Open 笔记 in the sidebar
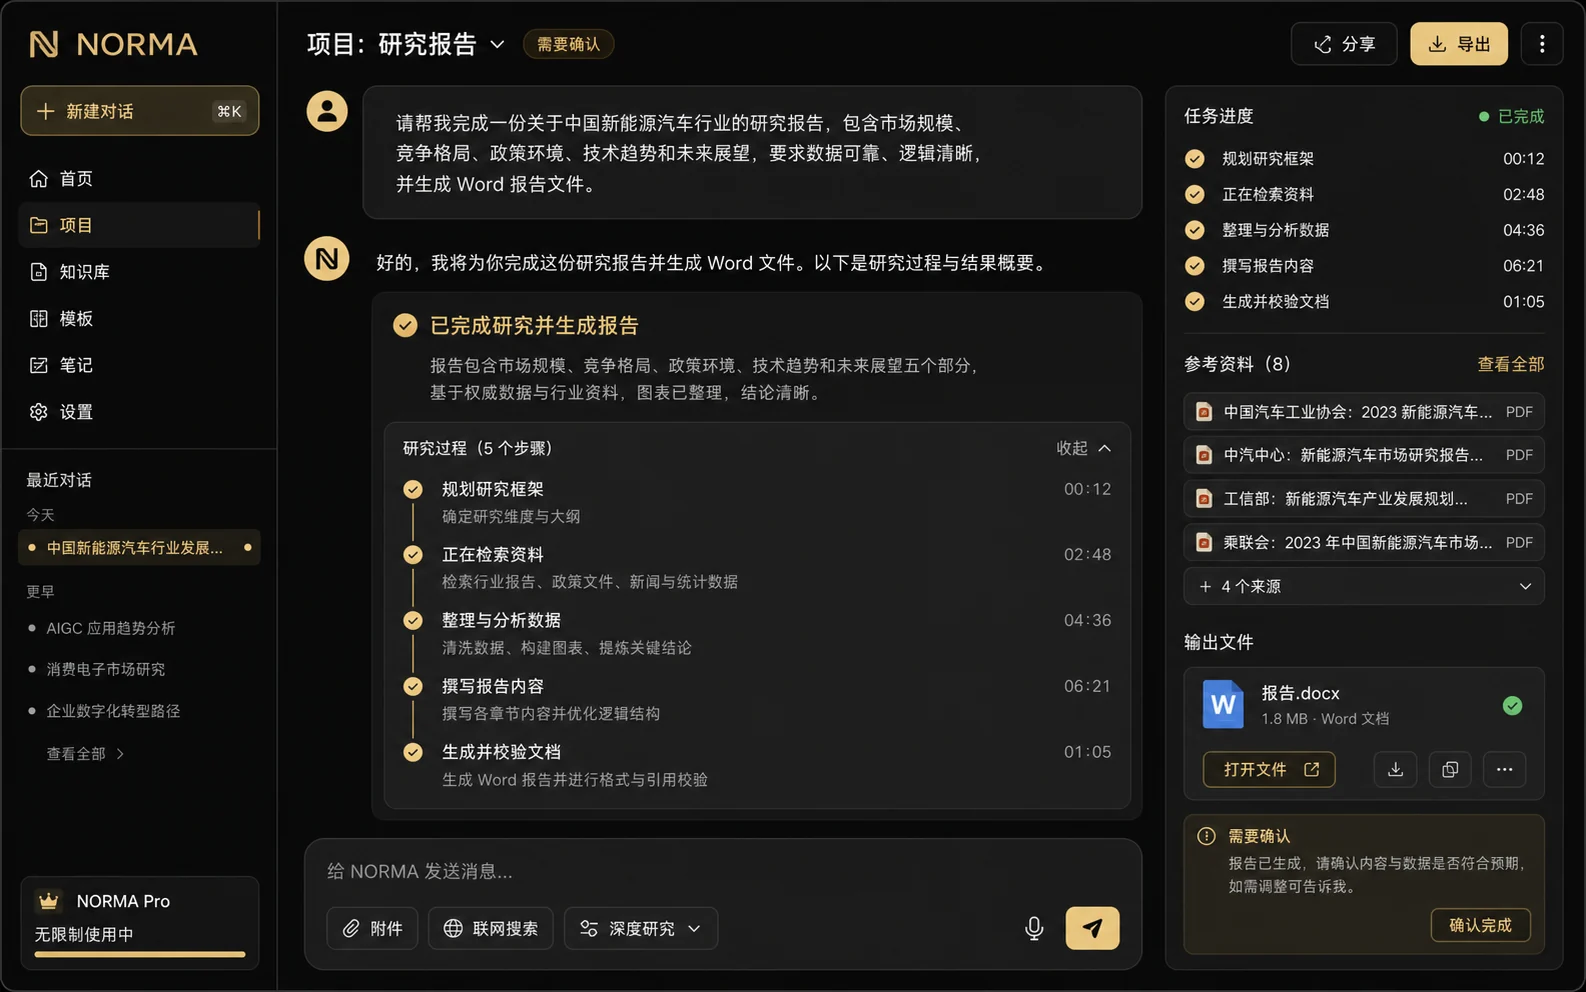The height and width of the screenshot is (992, 1586). [139, 365]
